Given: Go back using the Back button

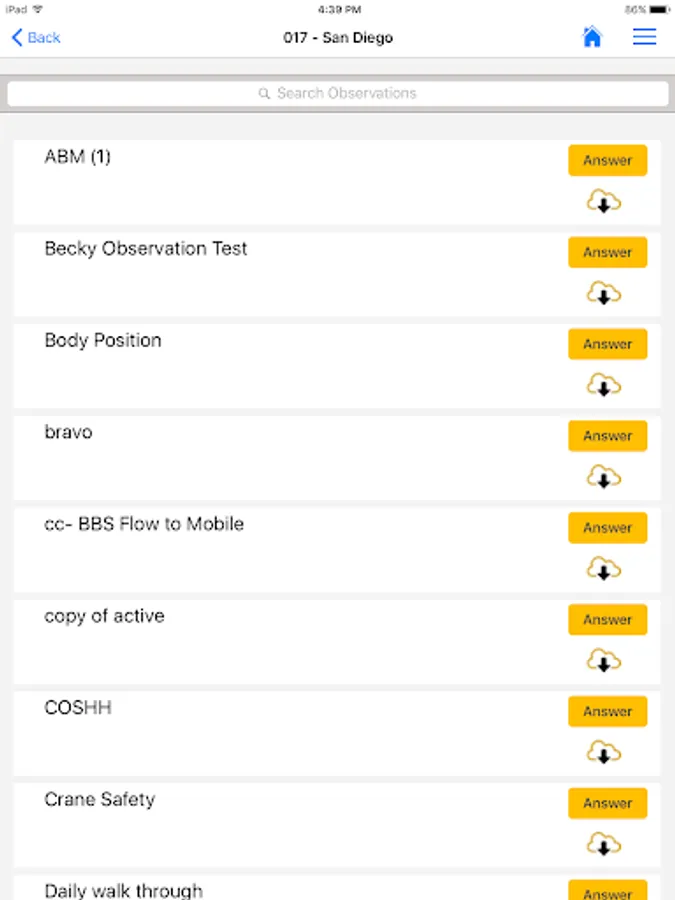Looking at the screenshot, I should (36, 37).
